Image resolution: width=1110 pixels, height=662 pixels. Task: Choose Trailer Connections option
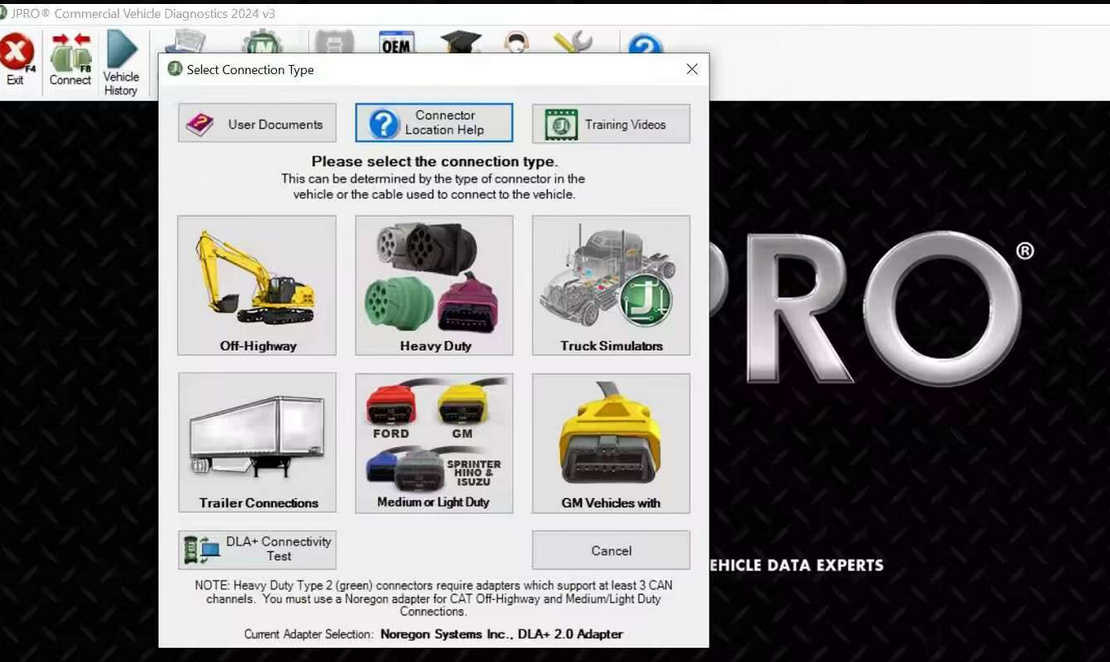(256, 442)
